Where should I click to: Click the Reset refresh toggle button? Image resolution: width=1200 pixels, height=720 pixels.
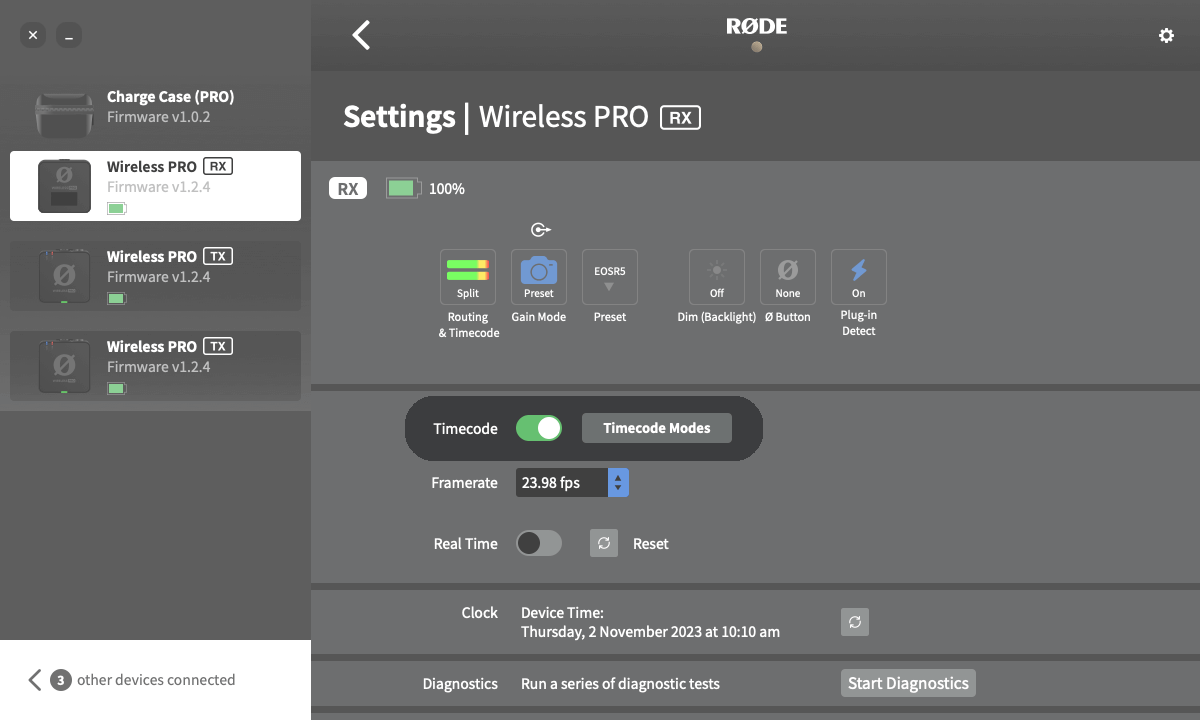pos(603,543)
